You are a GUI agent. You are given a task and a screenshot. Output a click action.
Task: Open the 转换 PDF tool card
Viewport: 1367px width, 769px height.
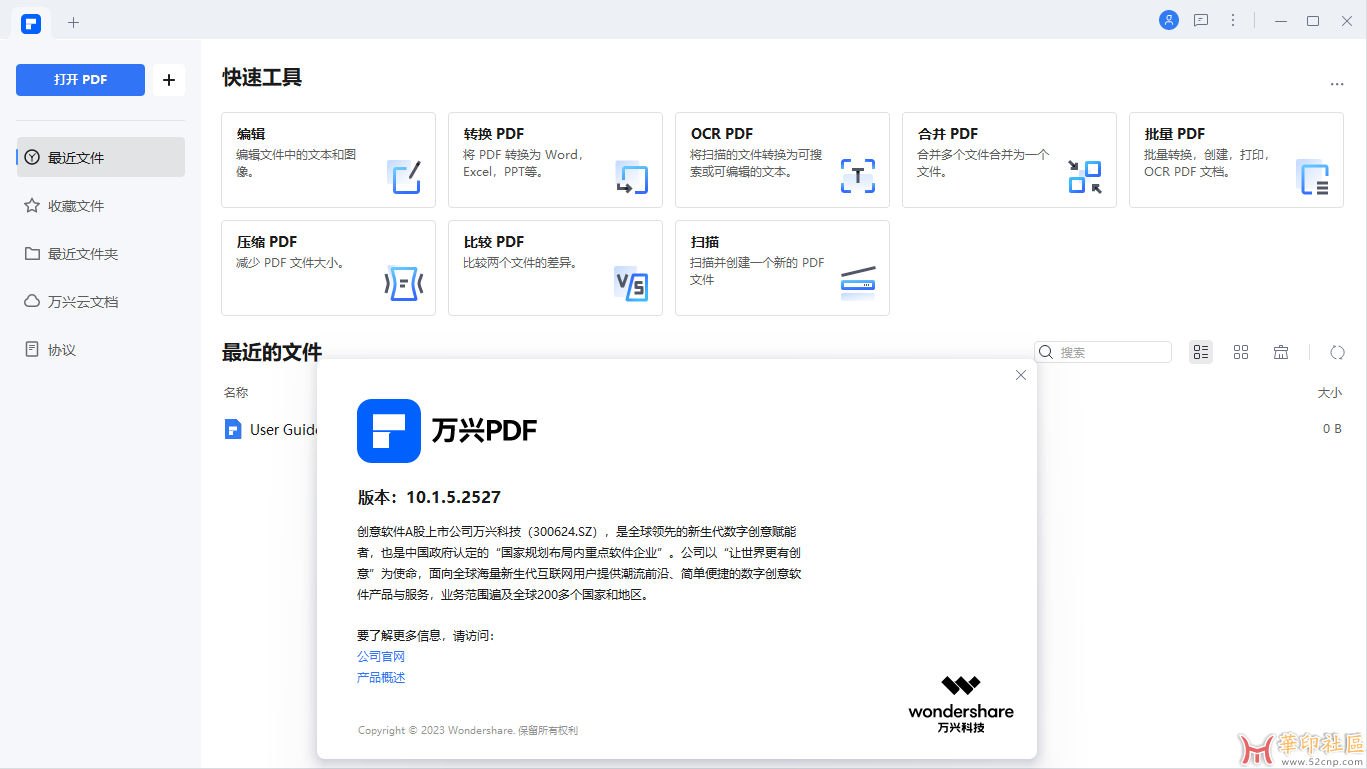(555, 160)
